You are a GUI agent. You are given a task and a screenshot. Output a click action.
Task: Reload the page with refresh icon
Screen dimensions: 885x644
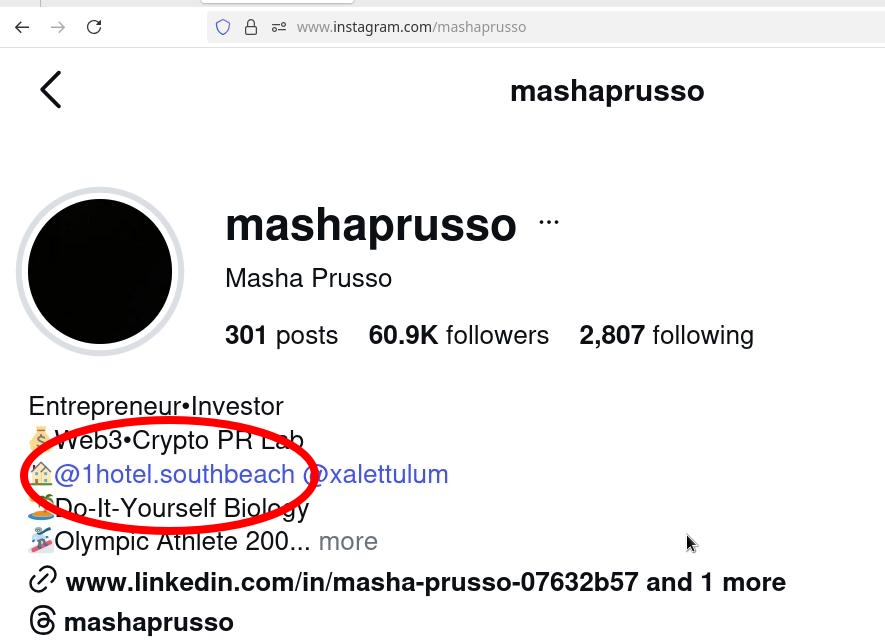coord(94,27)
